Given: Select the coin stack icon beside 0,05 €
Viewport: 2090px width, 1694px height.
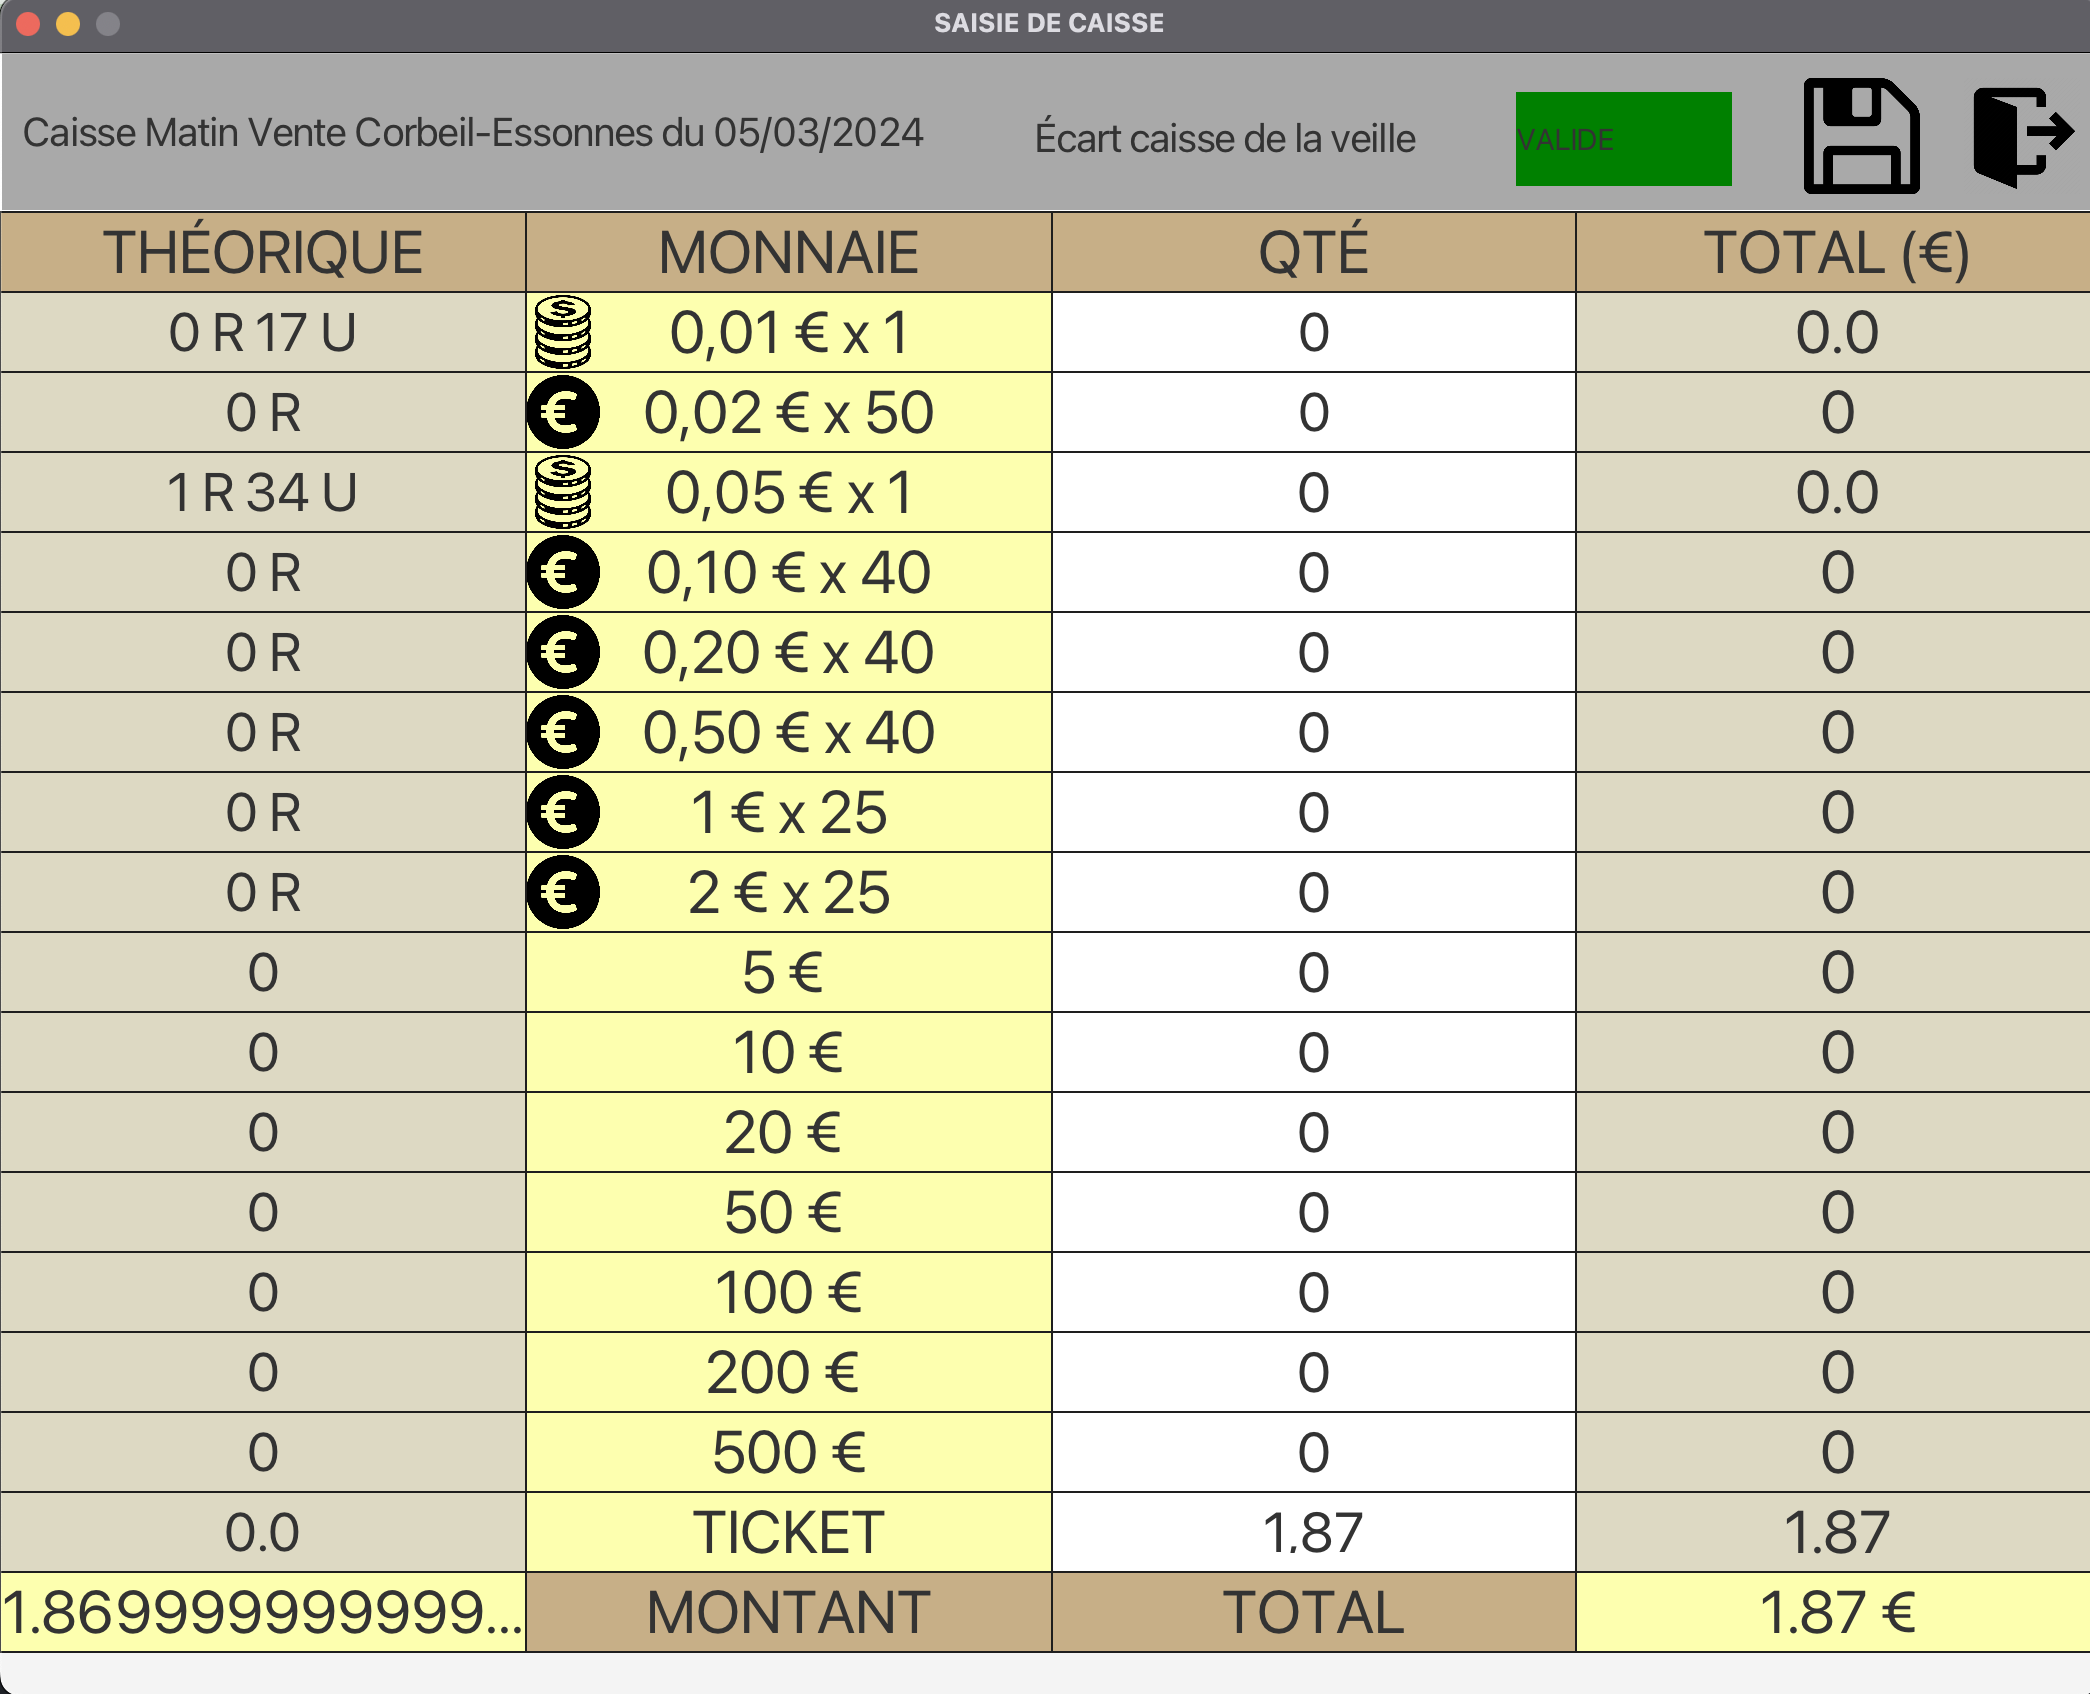Looking at the screenshot, I should click(562, 492).
